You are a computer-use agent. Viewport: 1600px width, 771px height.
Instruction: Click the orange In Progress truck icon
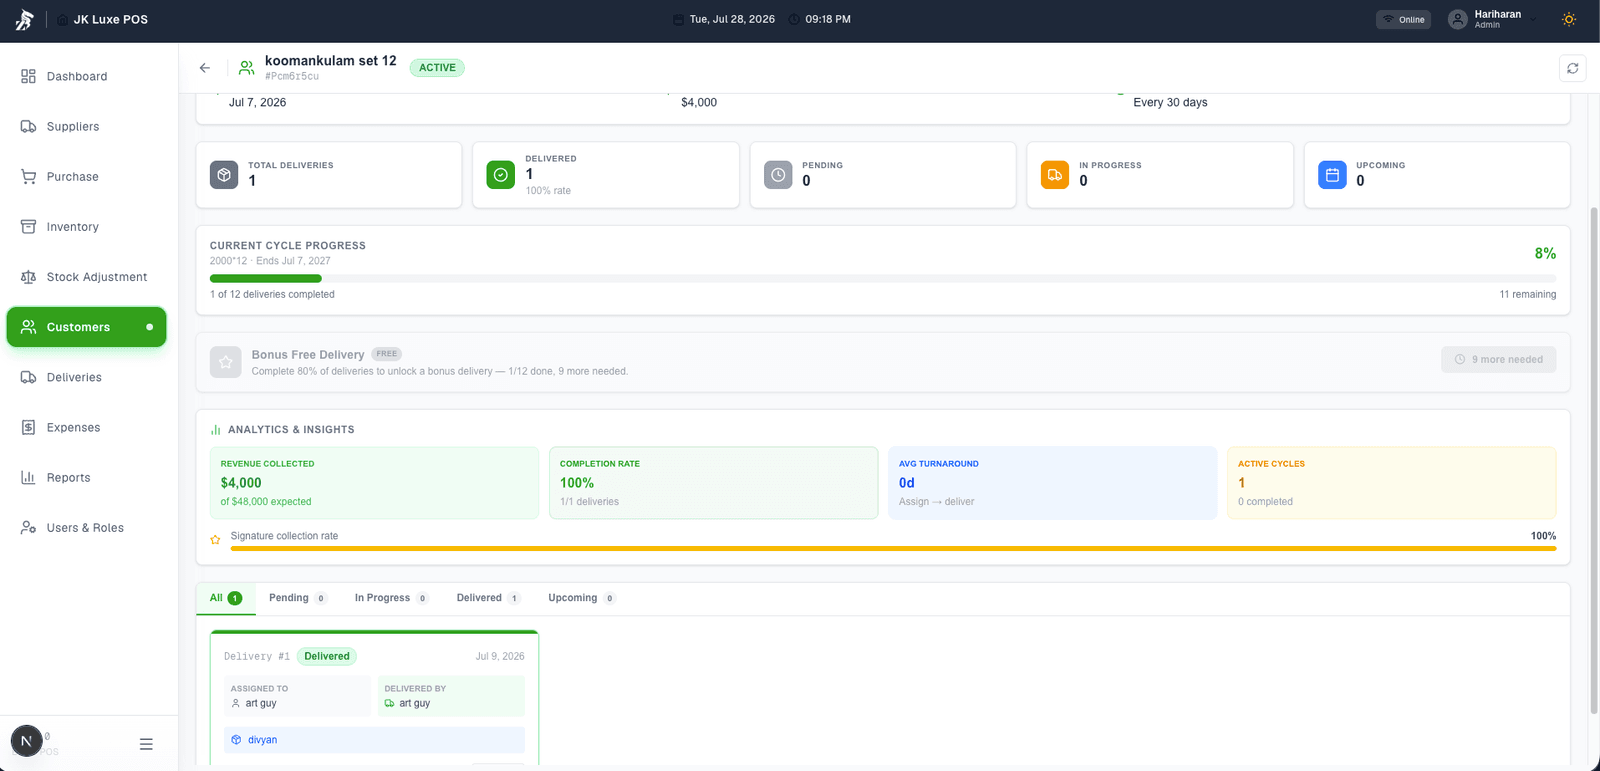click(1055, 175)
